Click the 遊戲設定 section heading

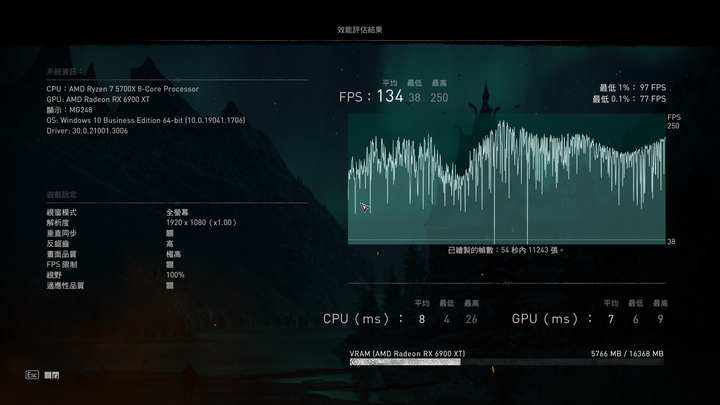(62, 194)
